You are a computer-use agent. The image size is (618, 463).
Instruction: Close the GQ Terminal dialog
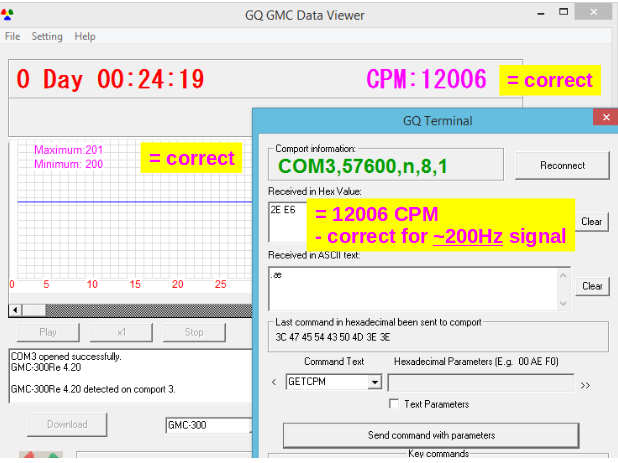click(x=606, y=117)
